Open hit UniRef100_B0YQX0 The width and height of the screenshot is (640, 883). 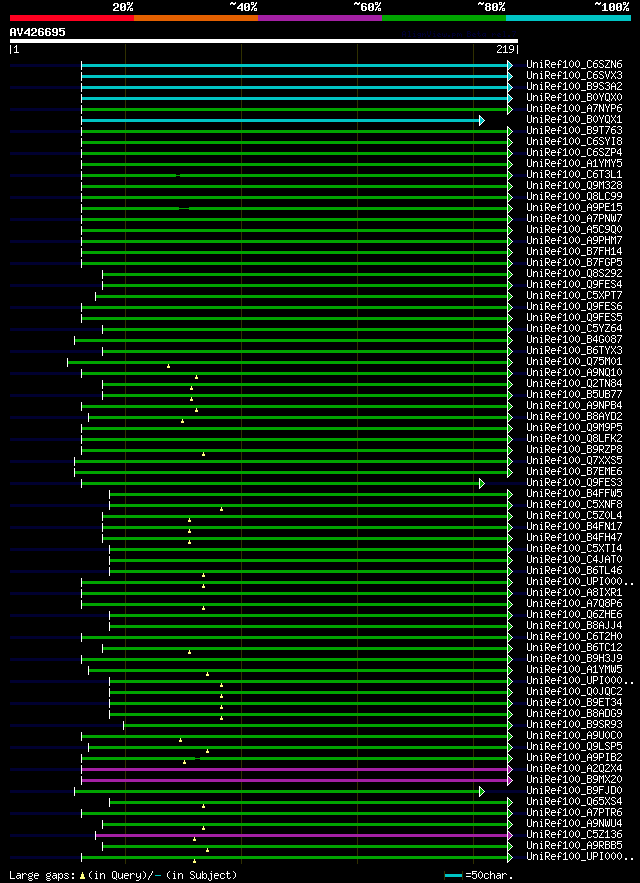click(x=574, y=98)
